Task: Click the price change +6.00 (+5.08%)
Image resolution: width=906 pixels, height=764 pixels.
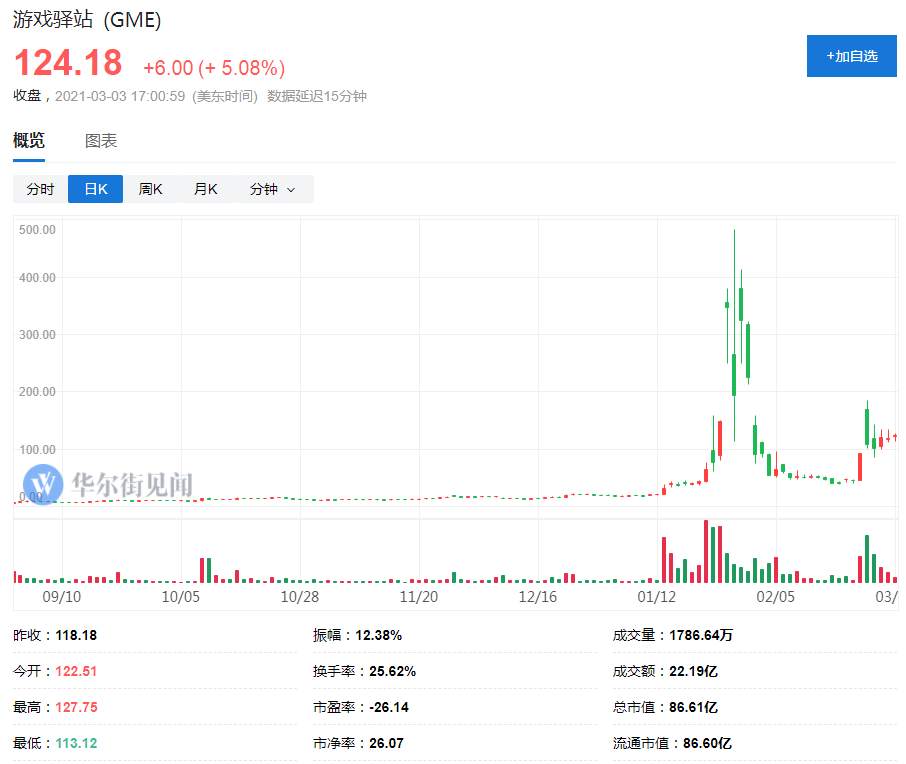Action: pos(214,68)
